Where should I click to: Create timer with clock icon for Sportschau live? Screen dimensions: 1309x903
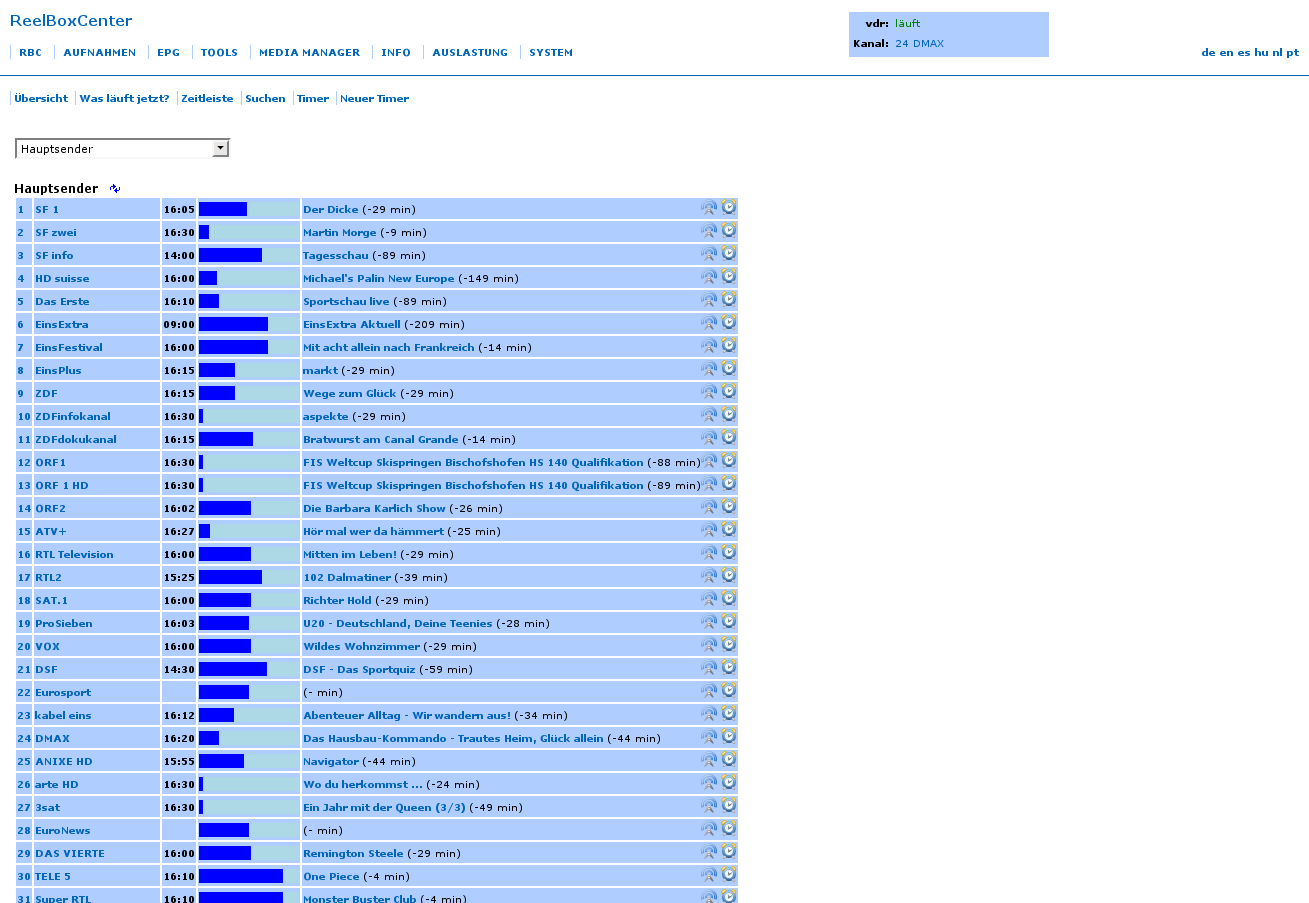coord(729,300)
